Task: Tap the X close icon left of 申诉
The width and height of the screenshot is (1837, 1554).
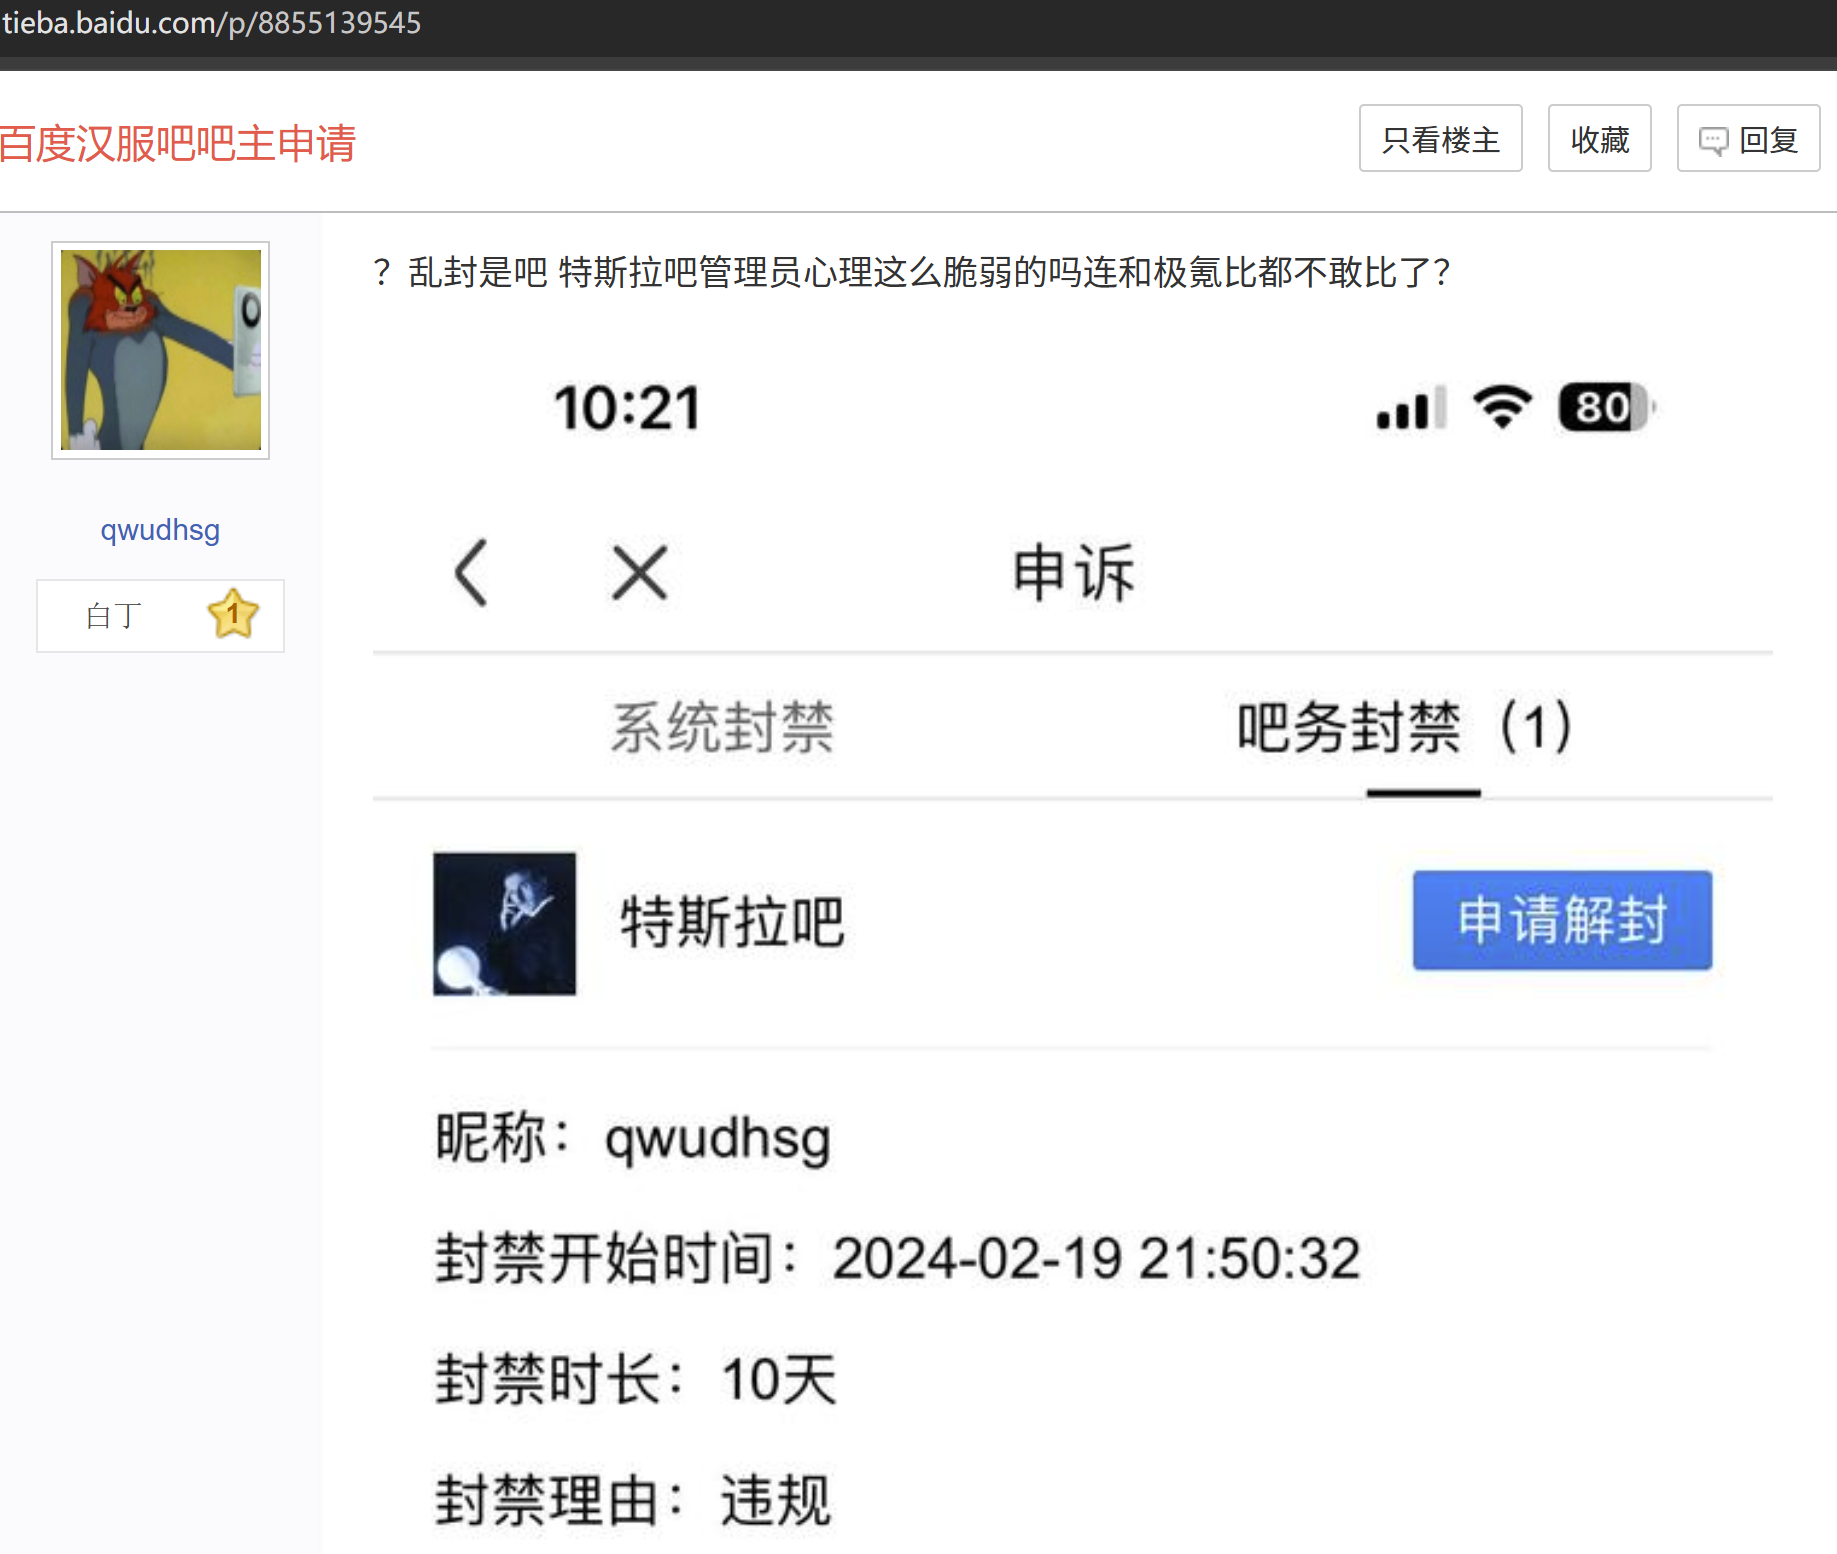Action: 639,573
